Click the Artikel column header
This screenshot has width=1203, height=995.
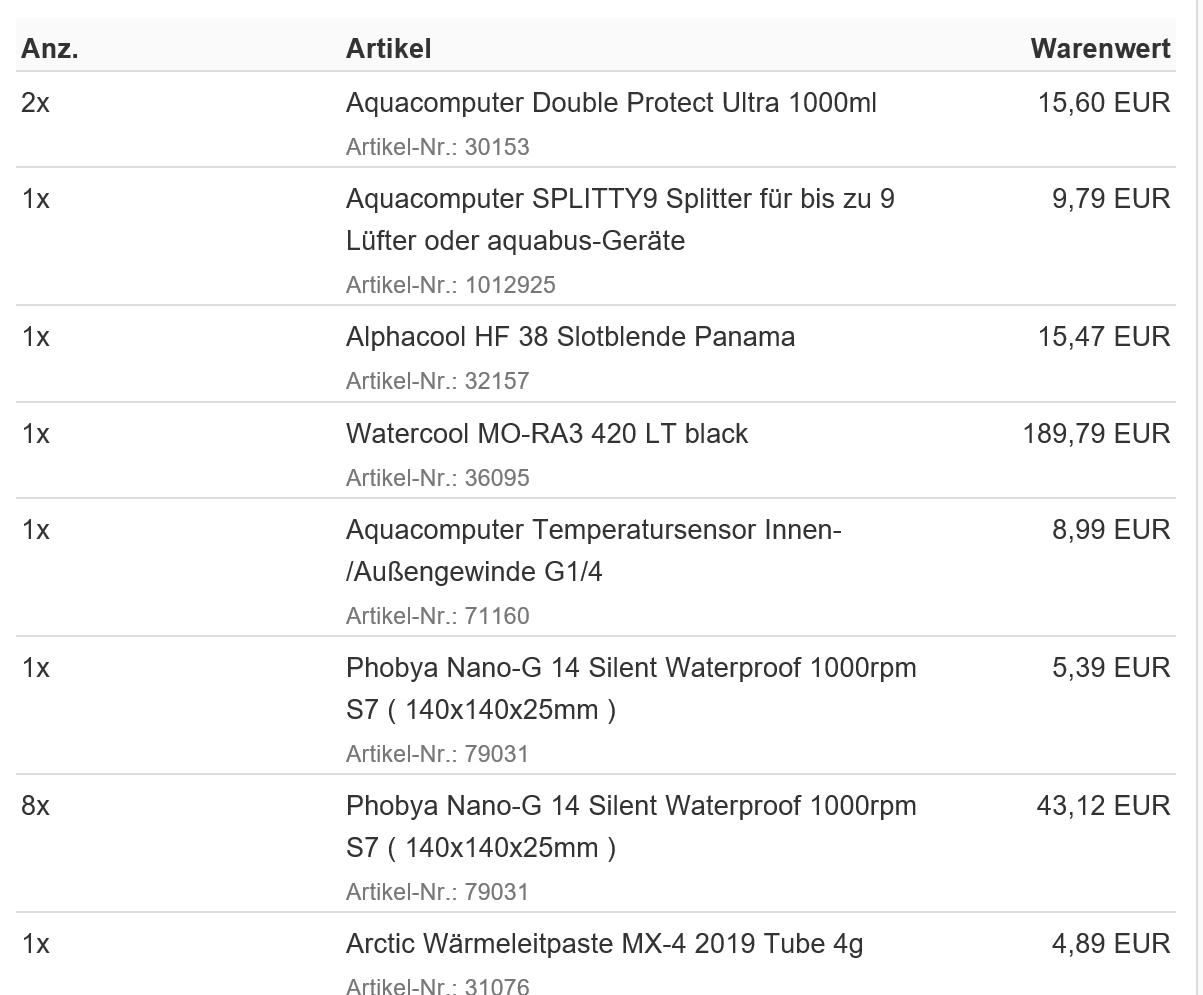point(388,49)
